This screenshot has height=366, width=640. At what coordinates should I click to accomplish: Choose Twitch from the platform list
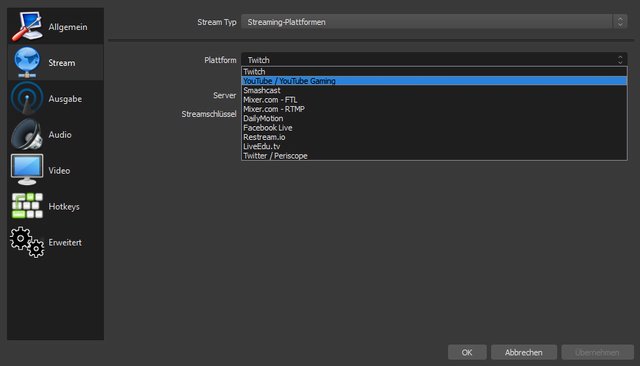[434, 71]
